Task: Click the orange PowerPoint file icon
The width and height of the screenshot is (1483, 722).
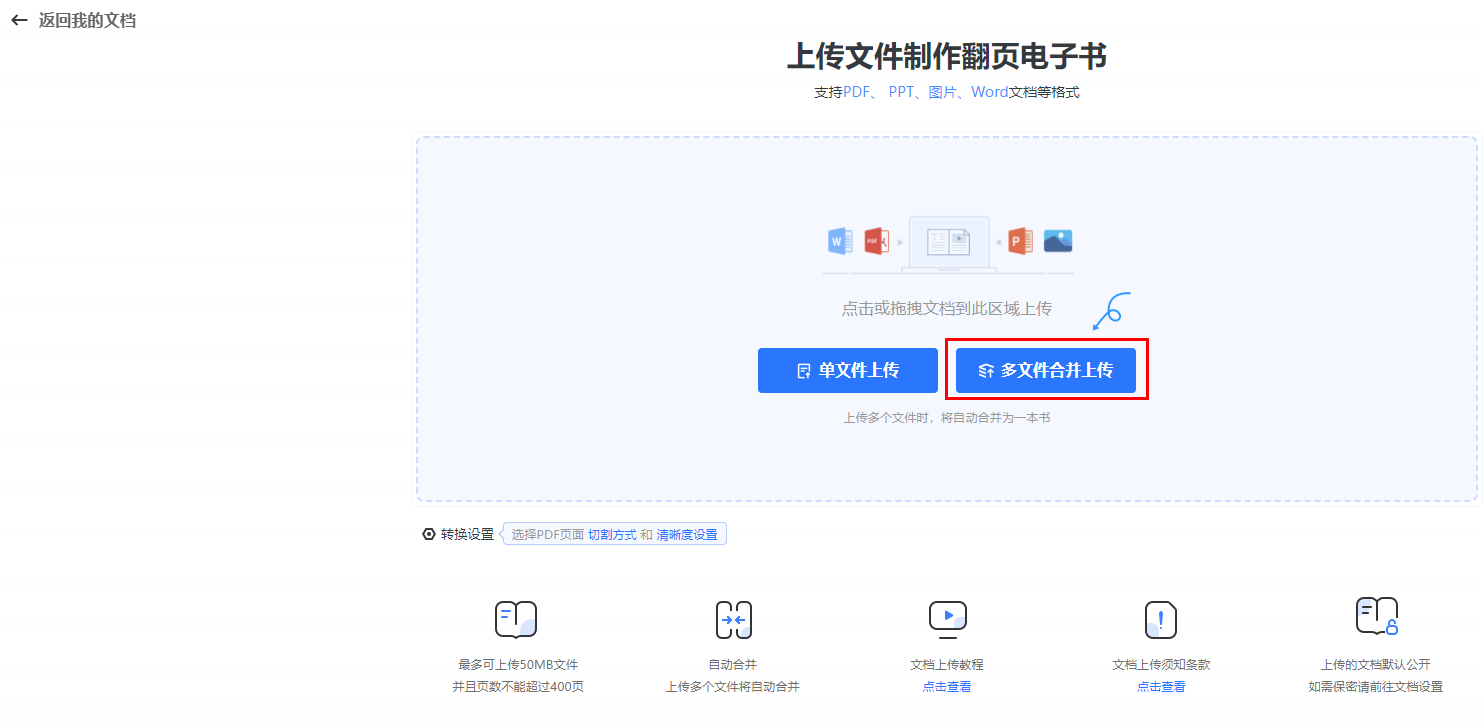Action: [x=1020, y=241]
